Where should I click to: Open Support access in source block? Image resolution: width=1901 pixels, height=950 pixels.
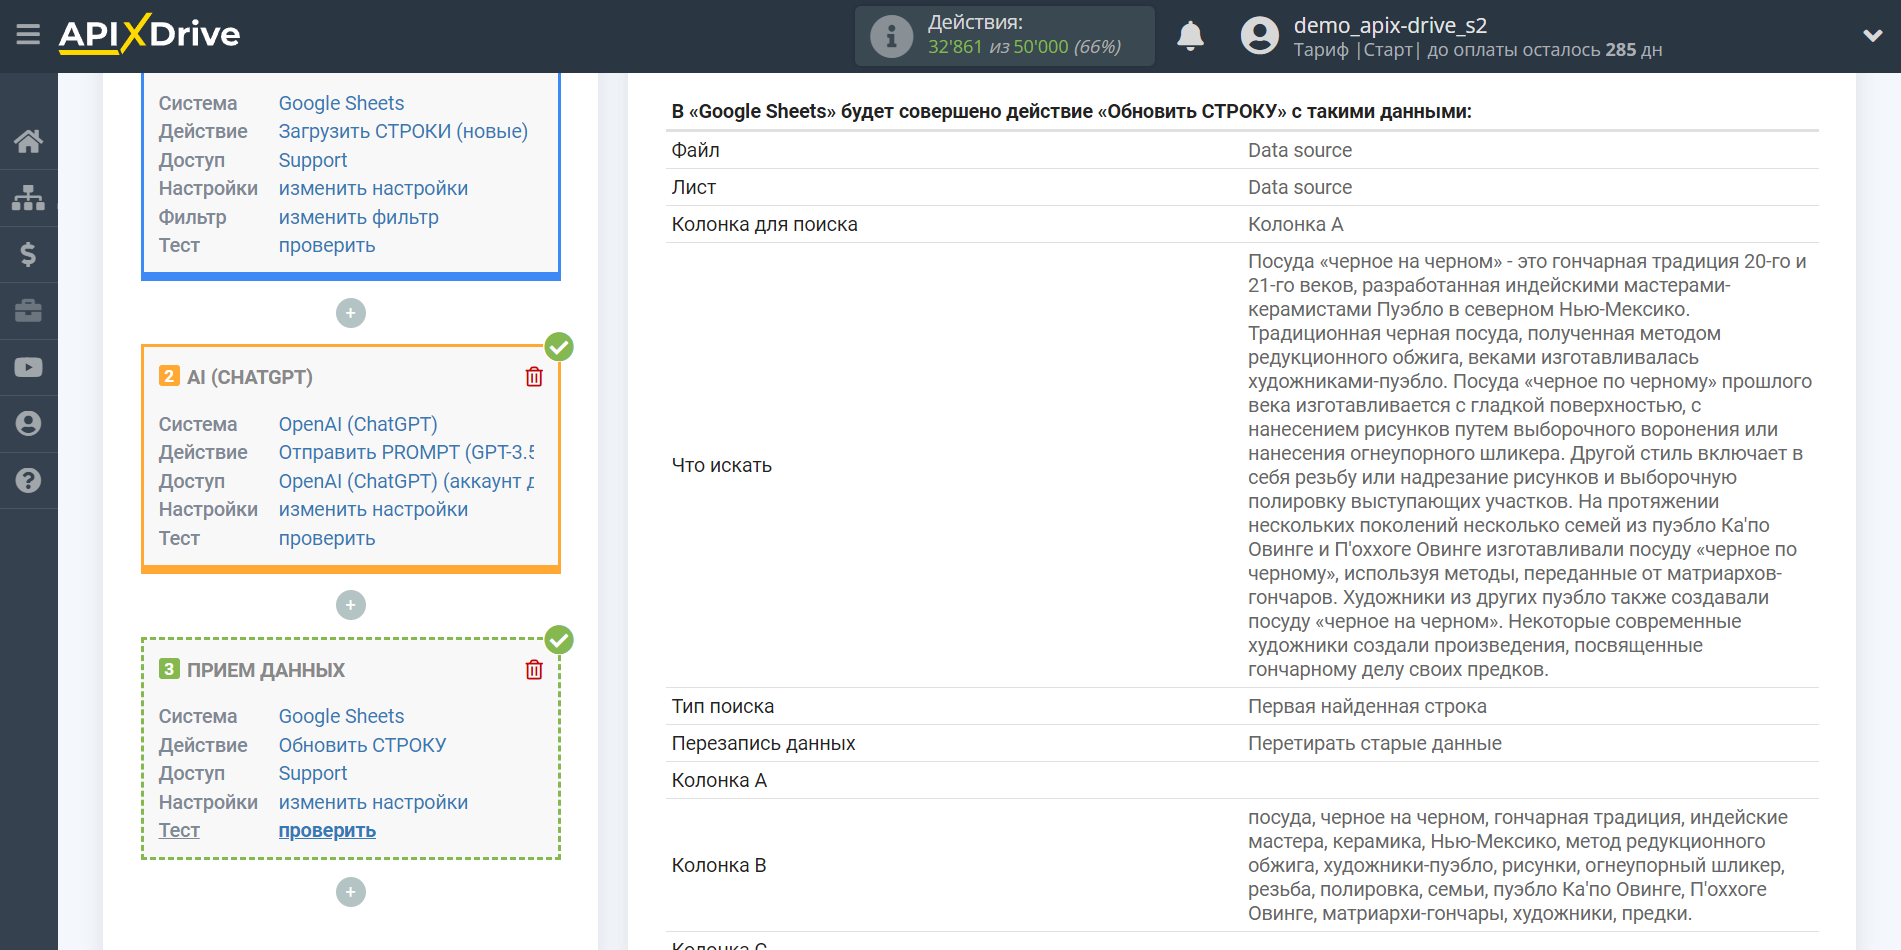click(313, 160)
